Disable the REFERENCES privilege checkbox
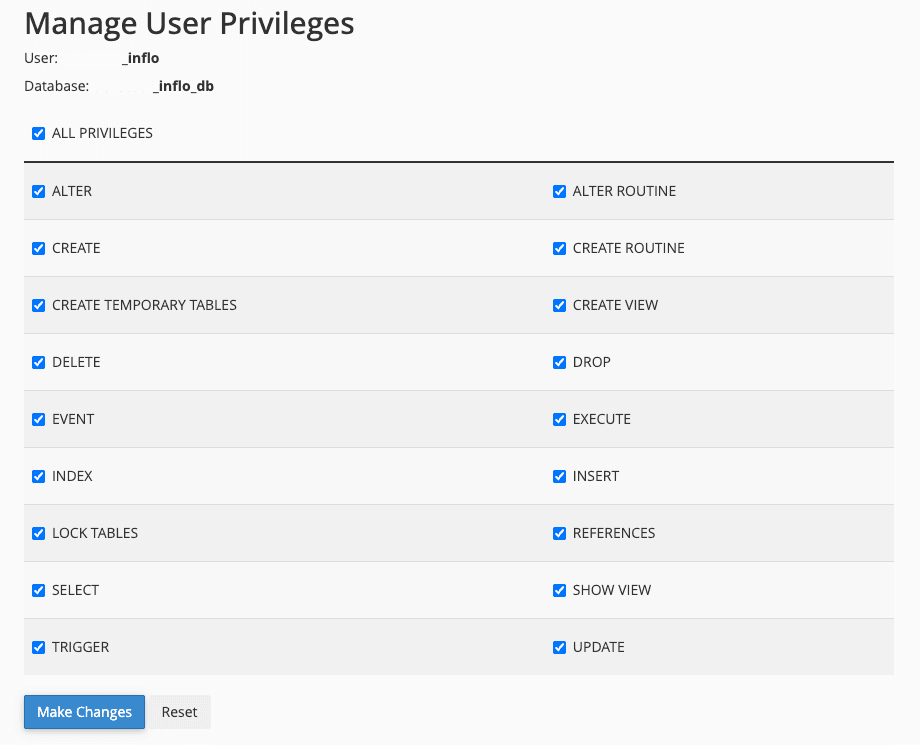 pyautogui.click(x=560, y=533)
